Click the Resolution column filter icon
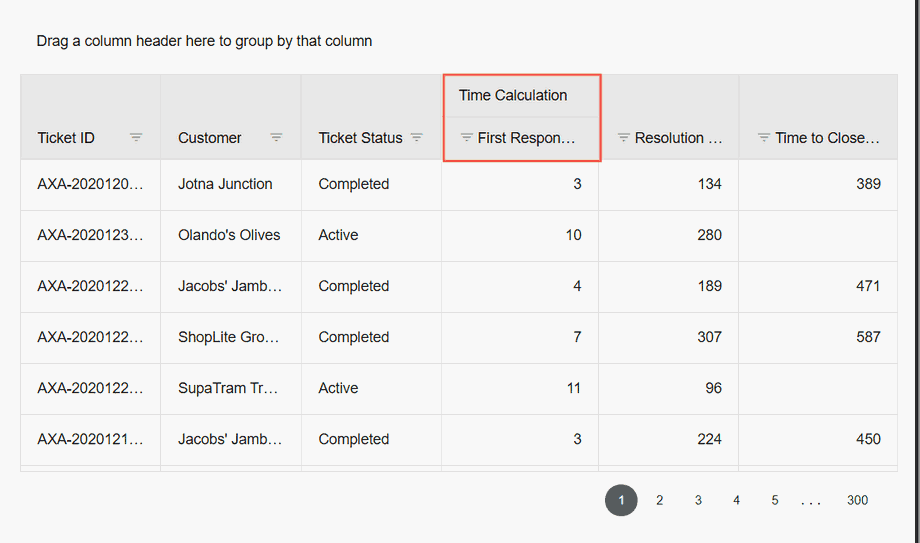Image resolution: width=920 pixels, height=543 pixels. pyautogui.click(x=623, y=138)
